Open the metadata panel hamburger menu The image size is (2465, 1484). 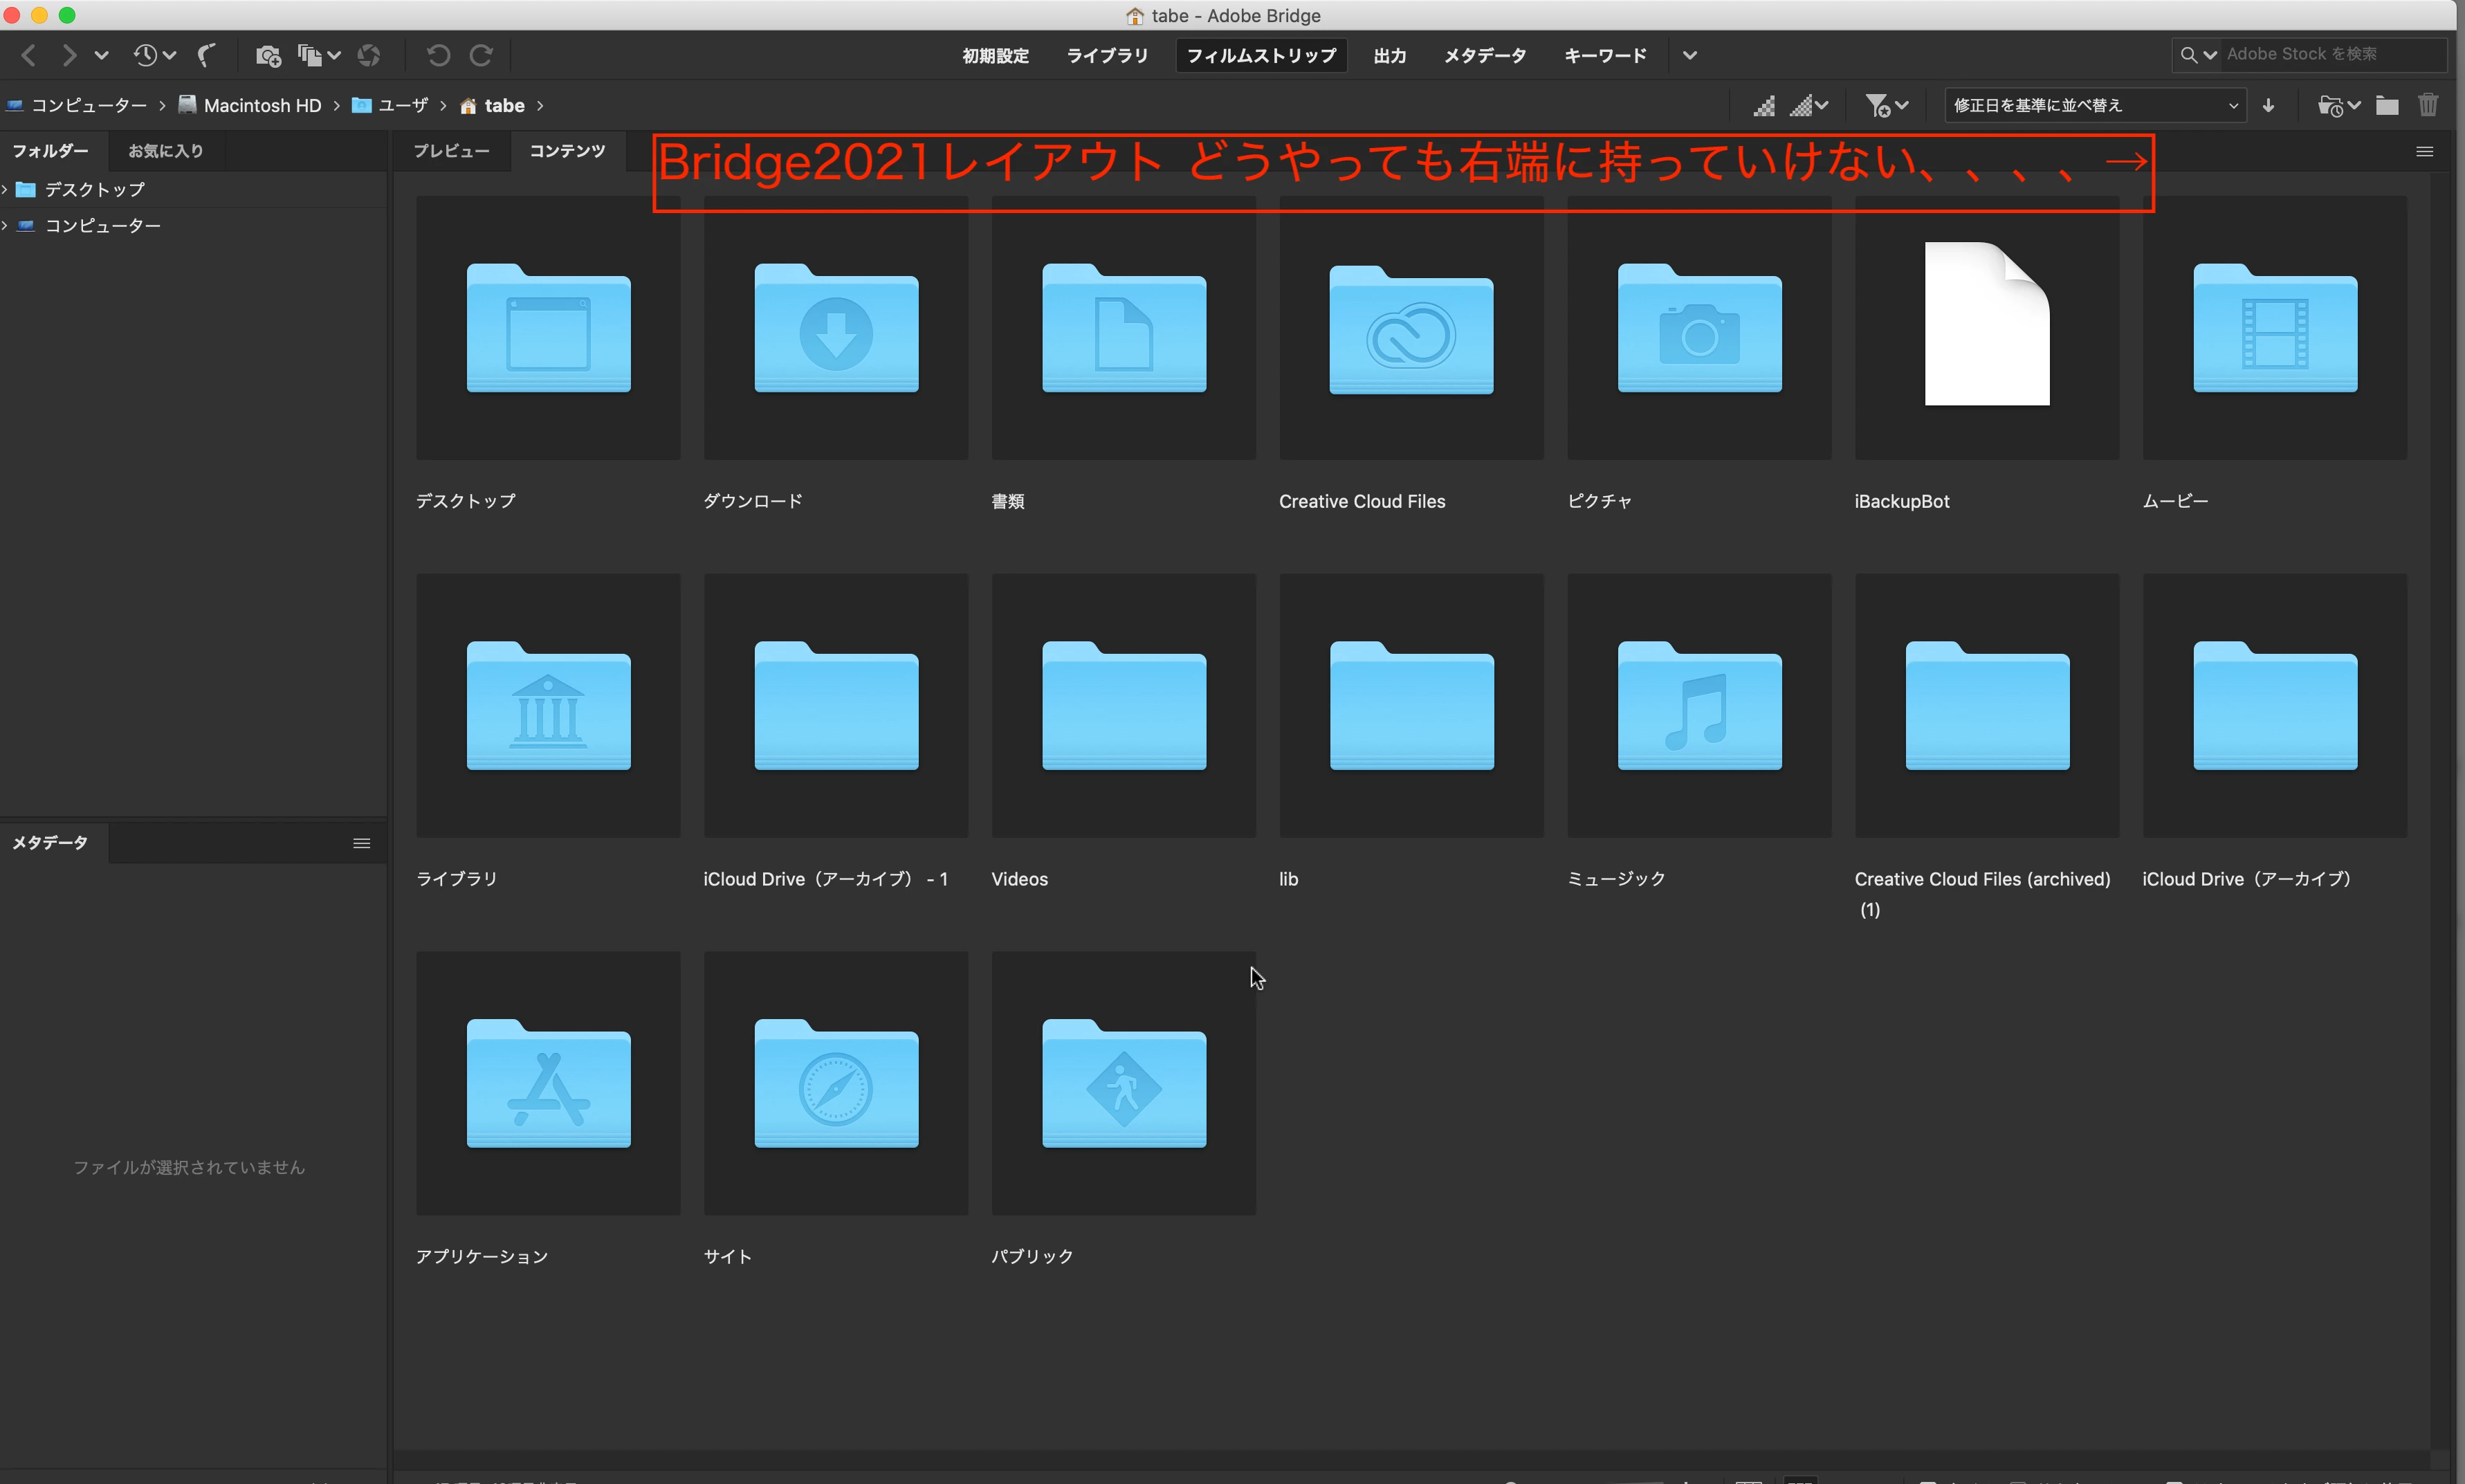click(362, 843)
